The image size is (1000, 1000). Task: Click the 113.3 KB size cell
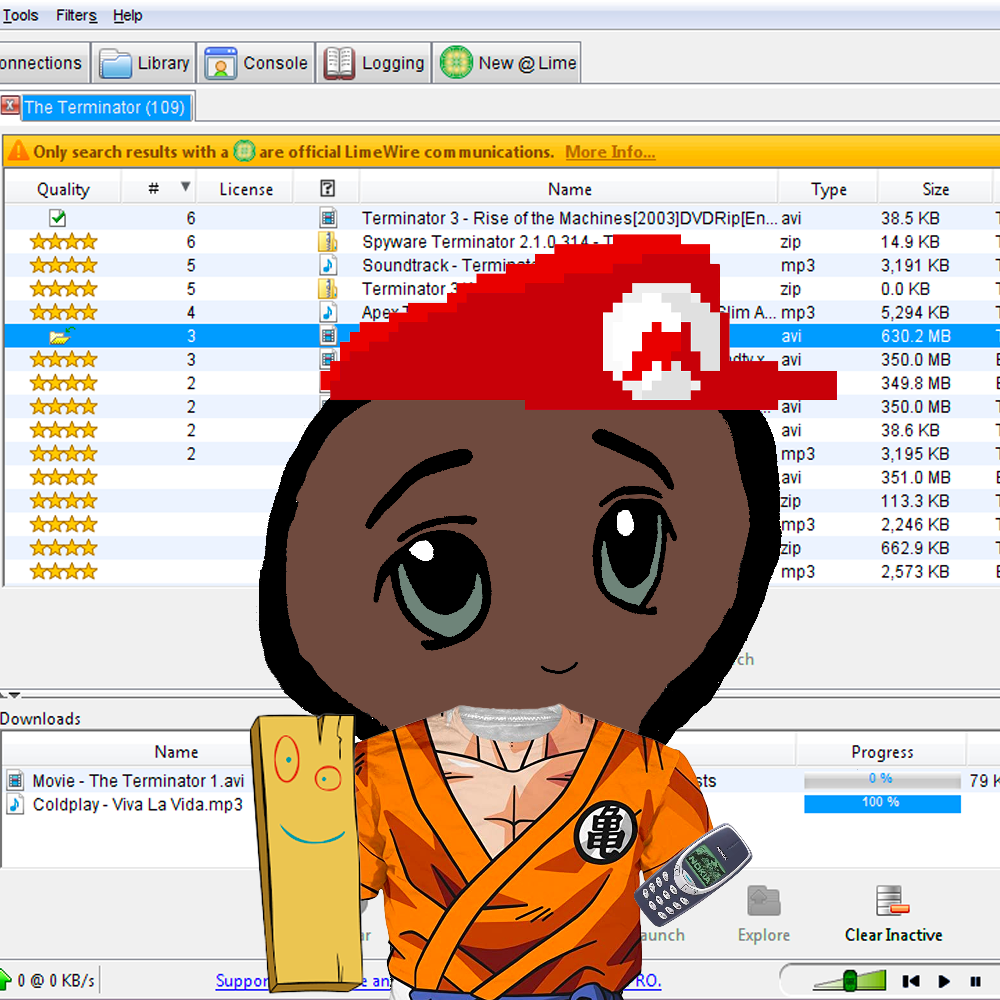pyautogui.click(x=915, y=501)
